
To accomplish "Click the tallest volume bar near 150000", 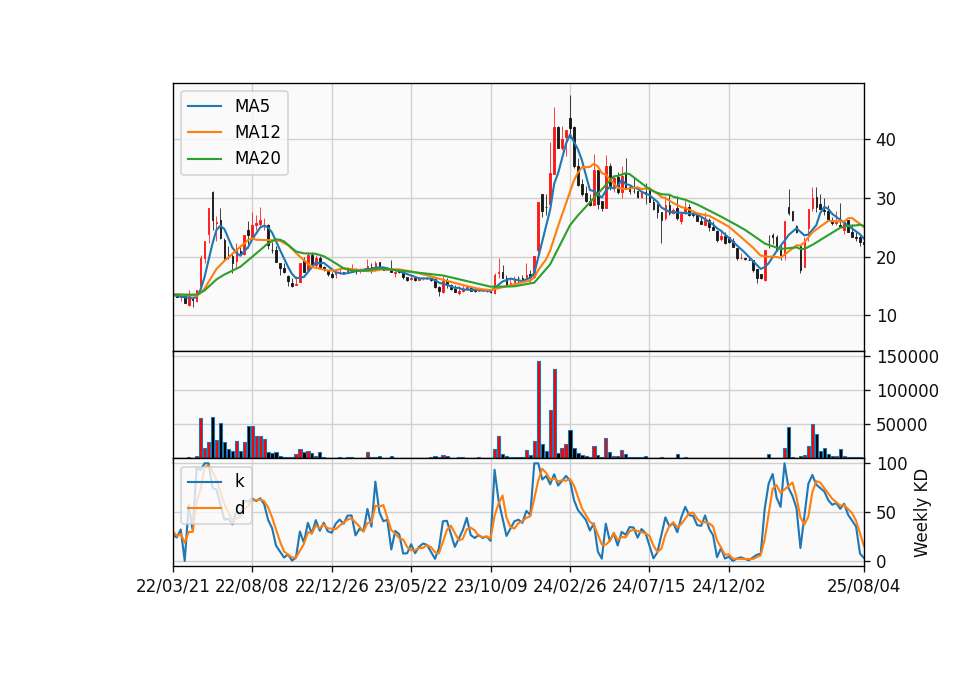I will point(539,410).
